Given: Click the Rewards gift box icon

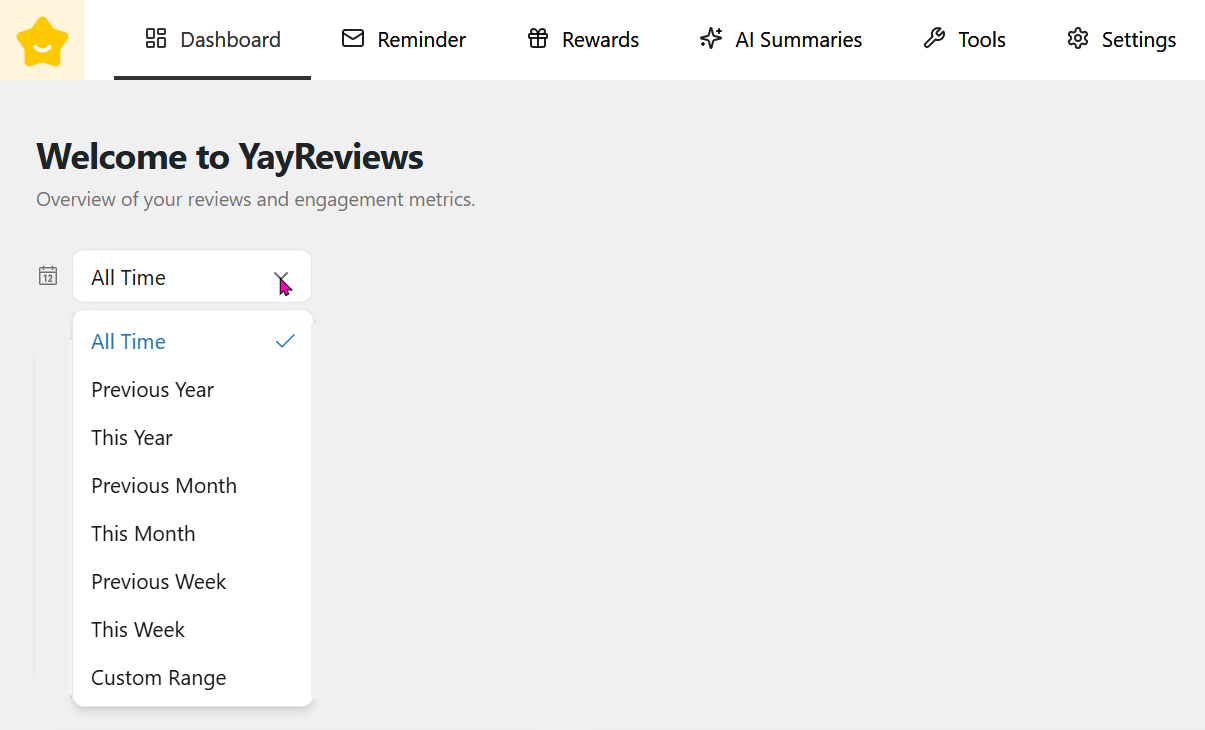Looking at the screenshot, I should (538, 39).
